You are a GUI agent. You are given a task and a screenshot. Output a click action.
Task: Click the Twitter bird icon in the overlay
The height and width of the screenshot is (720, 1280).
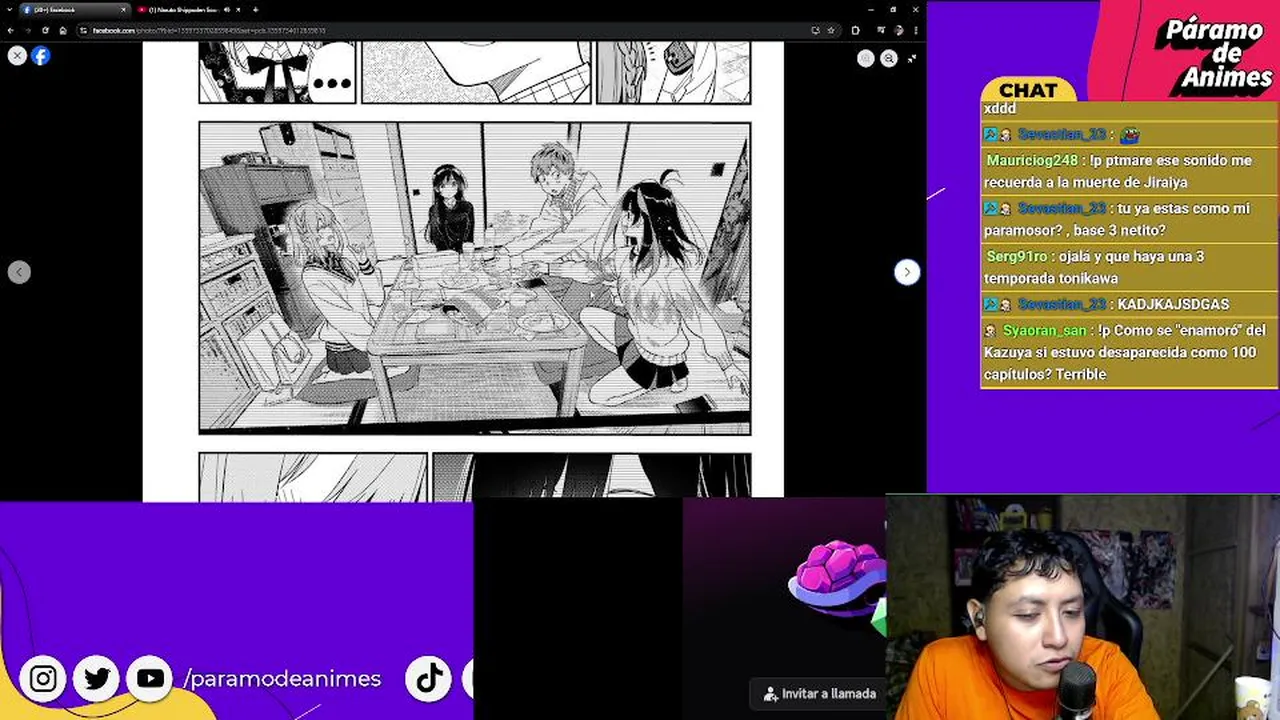97,679
